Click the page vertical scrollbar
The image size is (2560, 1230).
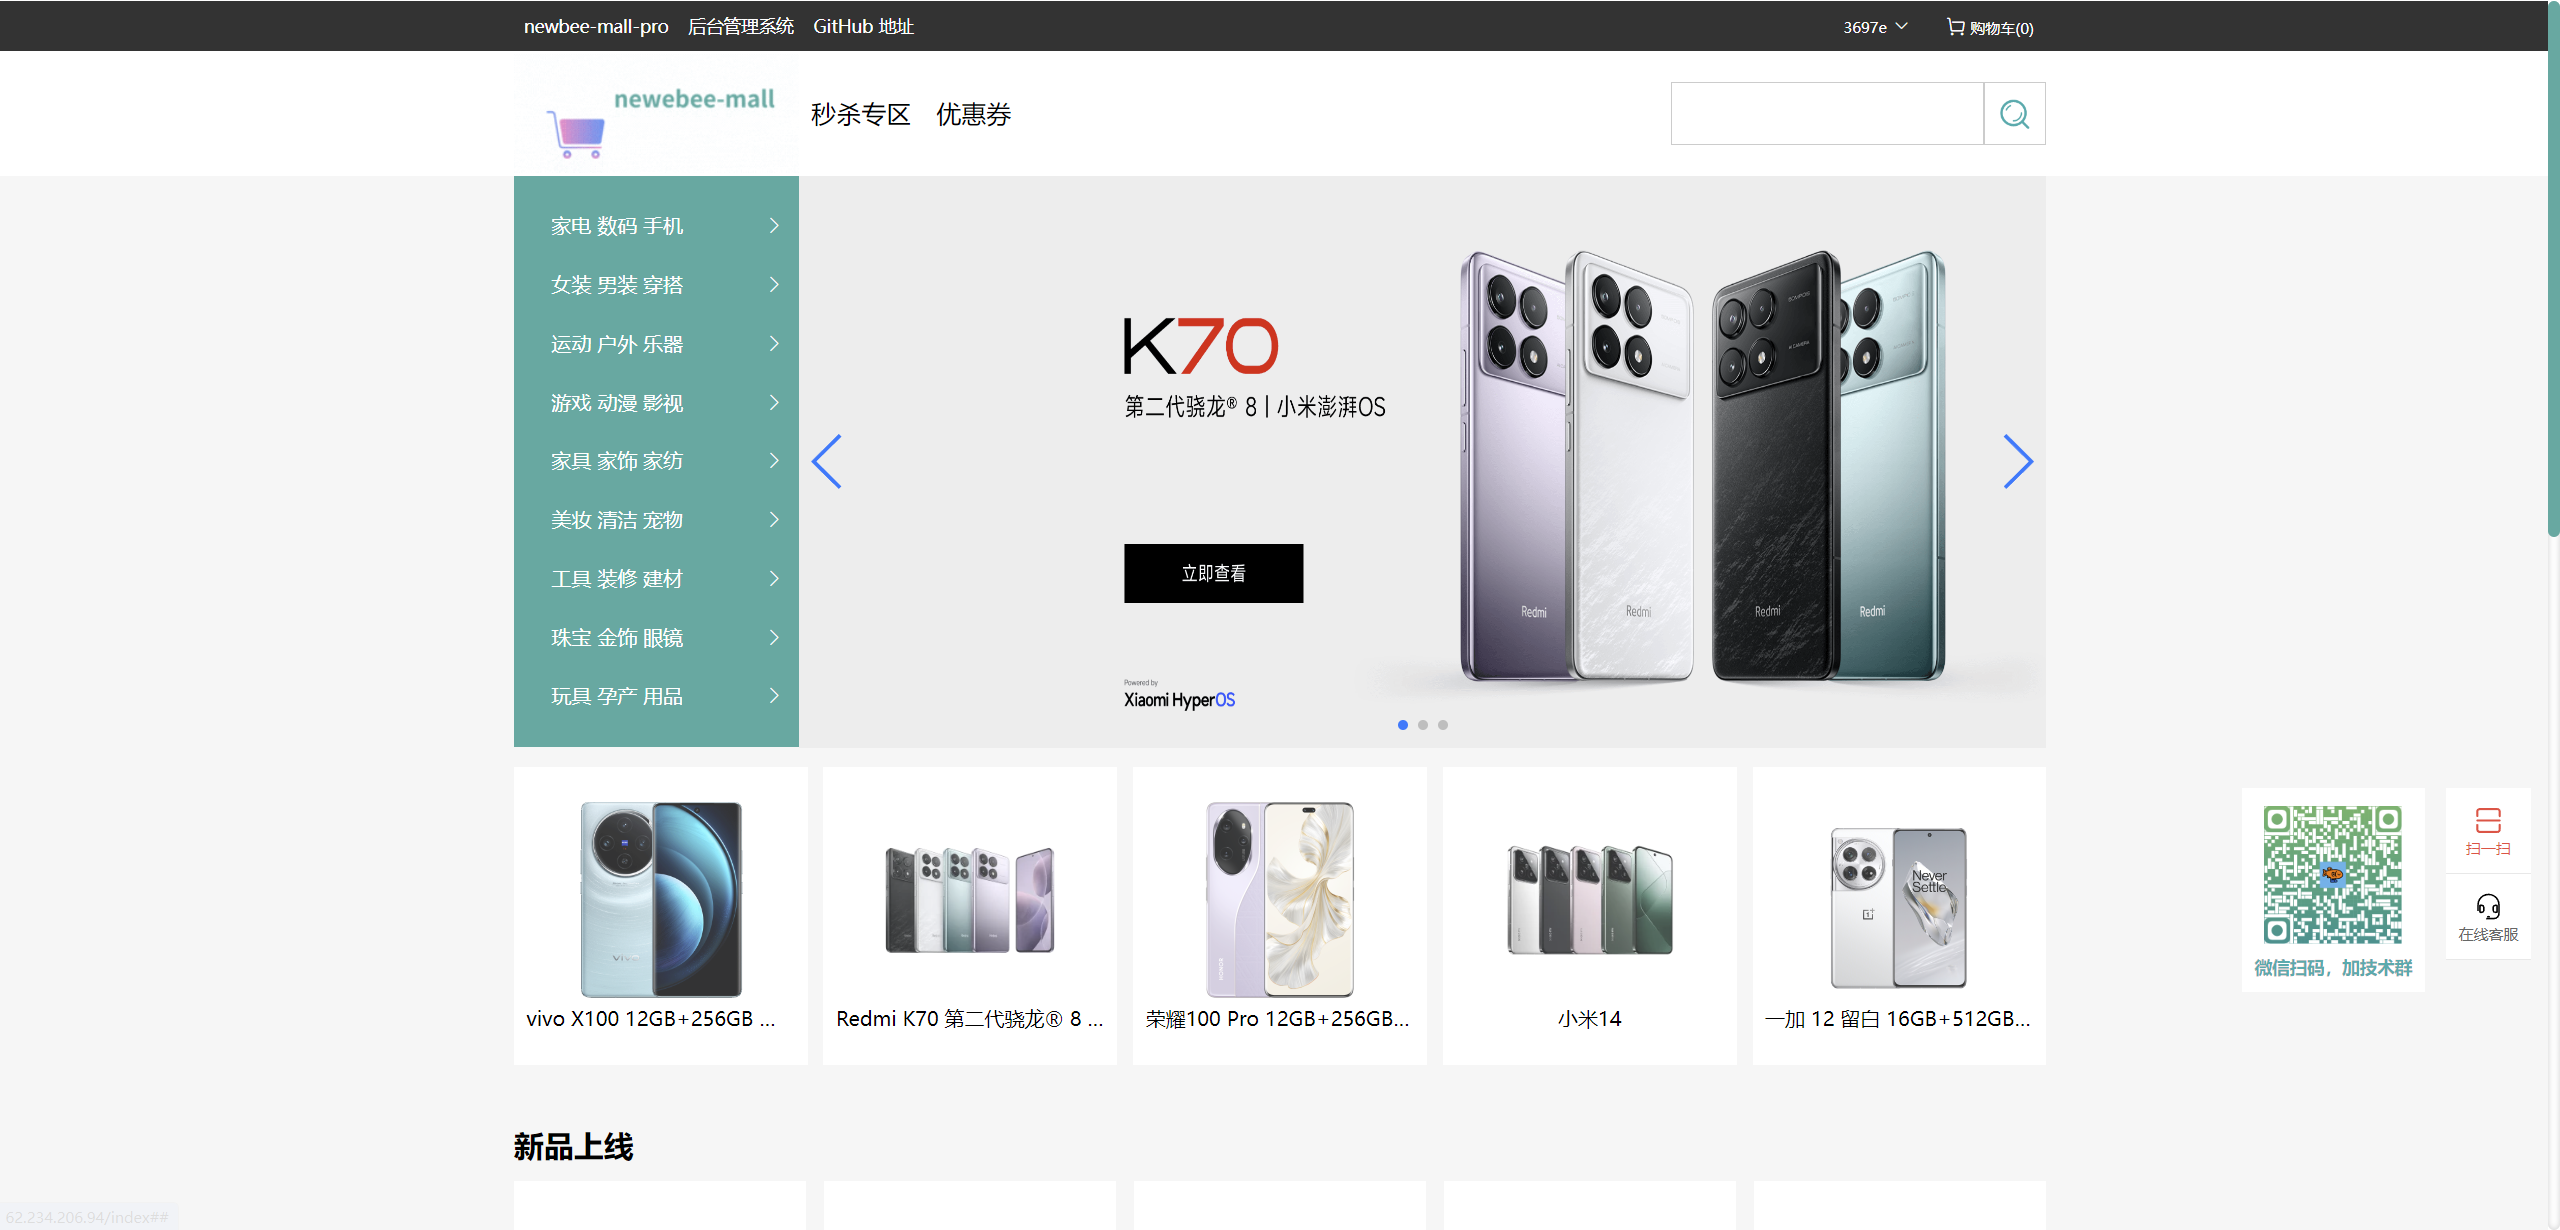click(x=2553, y=270)
